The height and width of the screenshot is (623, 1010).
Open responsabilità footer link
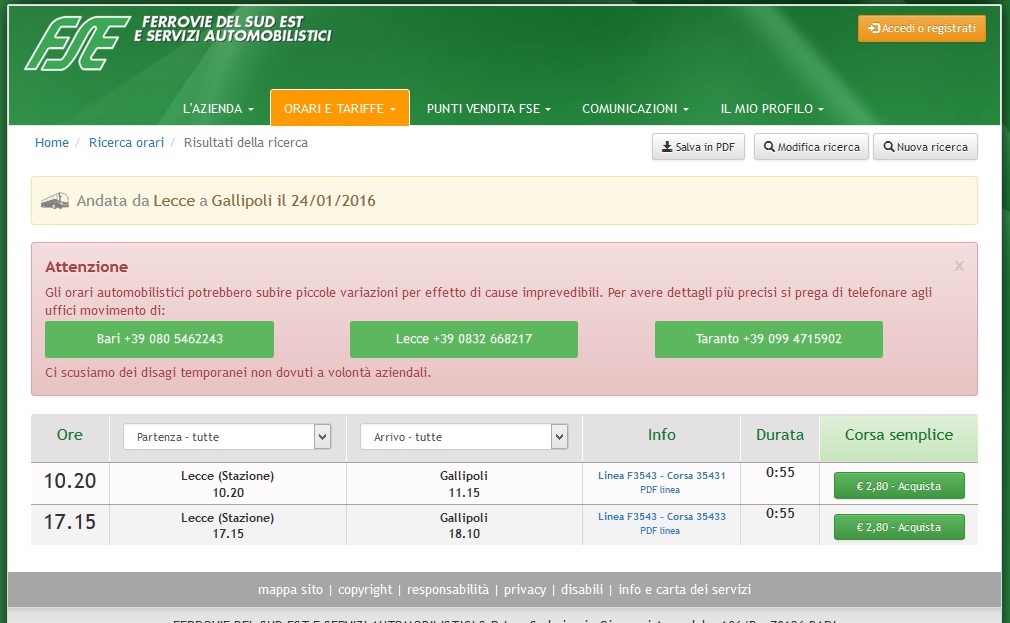[x=448, y=589]
